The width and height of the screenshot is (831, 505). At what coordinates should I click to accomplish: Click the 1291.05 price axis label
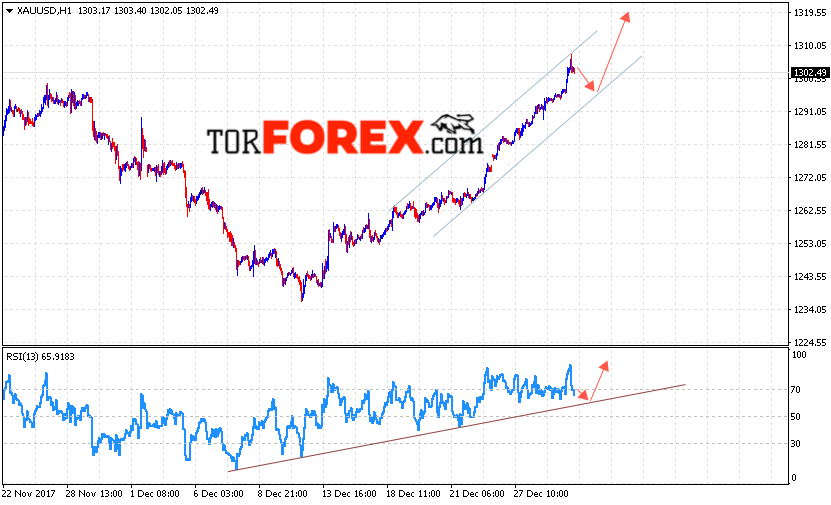pyautogui.click(x=810, y=111)
